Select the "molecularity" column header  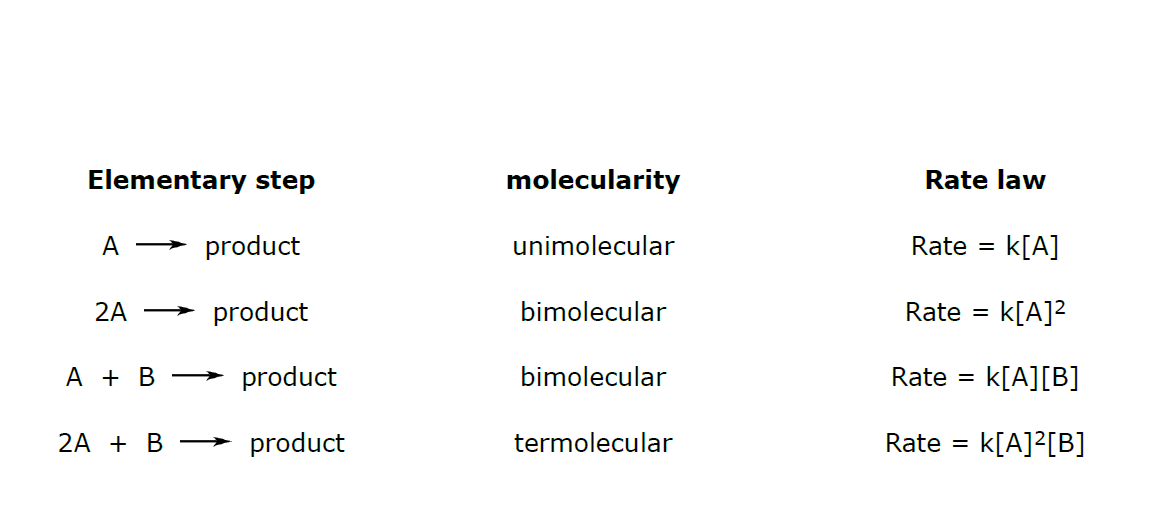click(593, 181)
